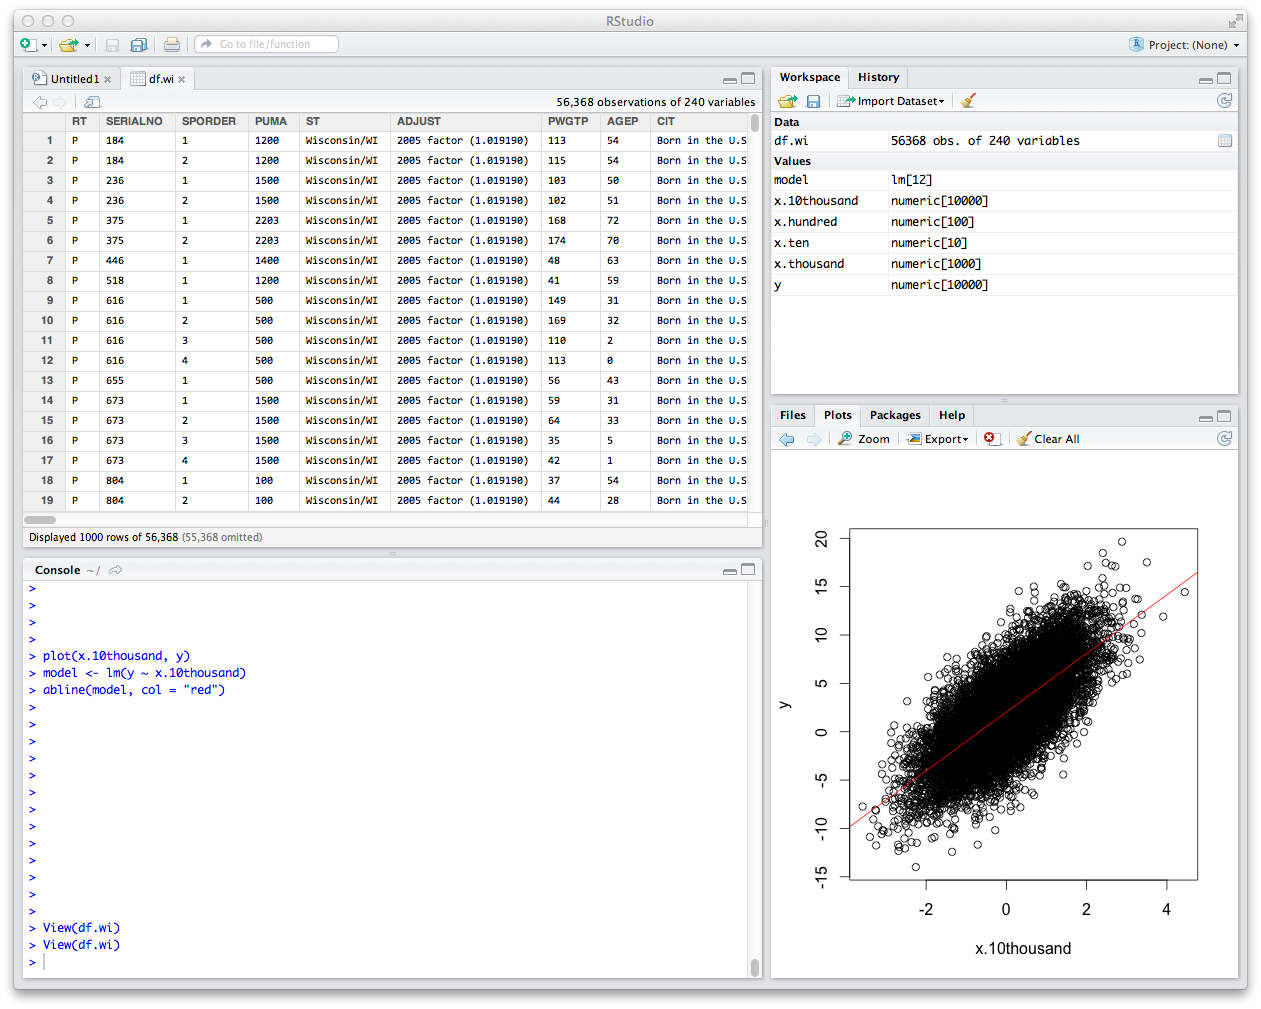Clear the workspace using the broom icon
The height and width of the screenshot is (1009, 1261).
966,101
